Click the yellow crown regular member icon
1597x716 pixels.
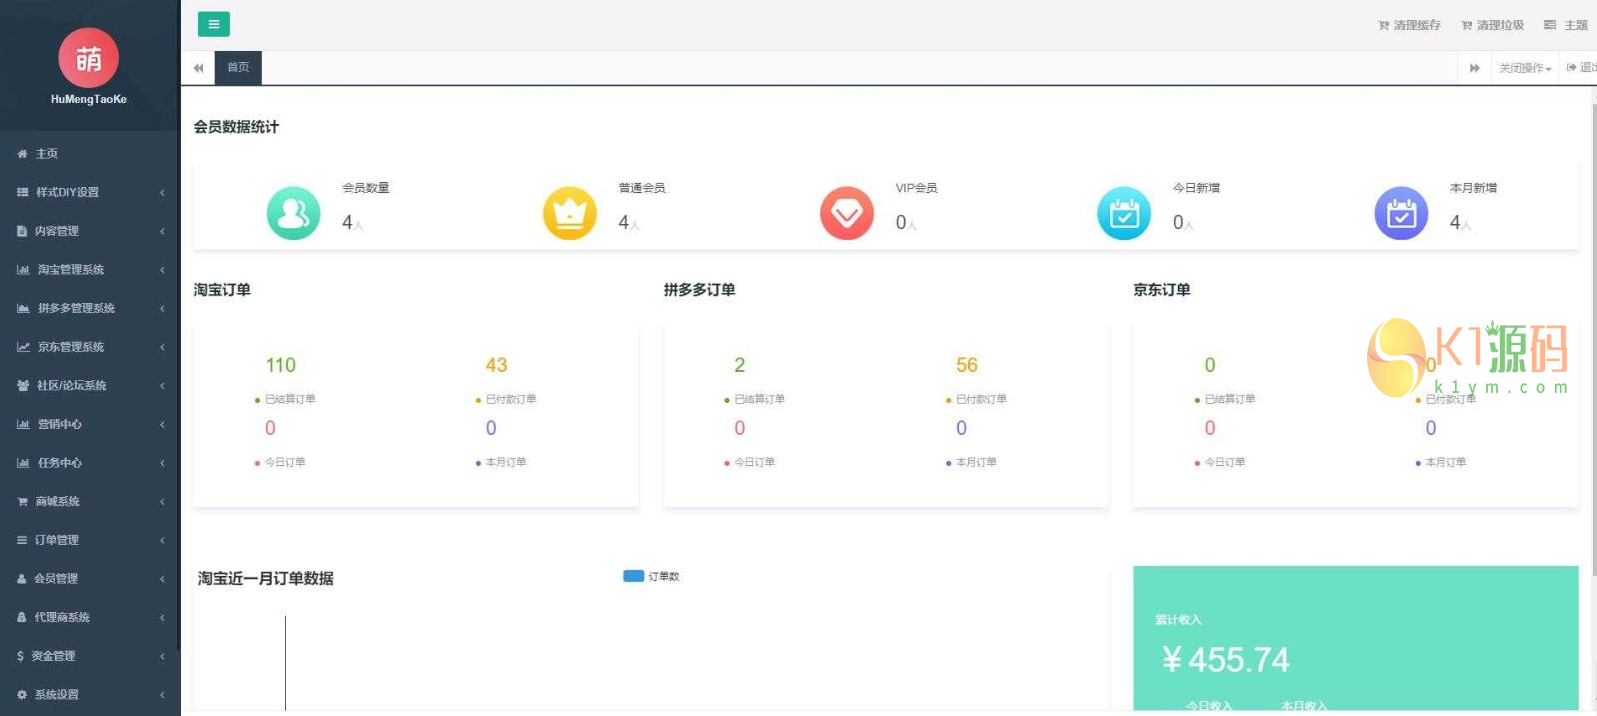[x=570, y=213]
